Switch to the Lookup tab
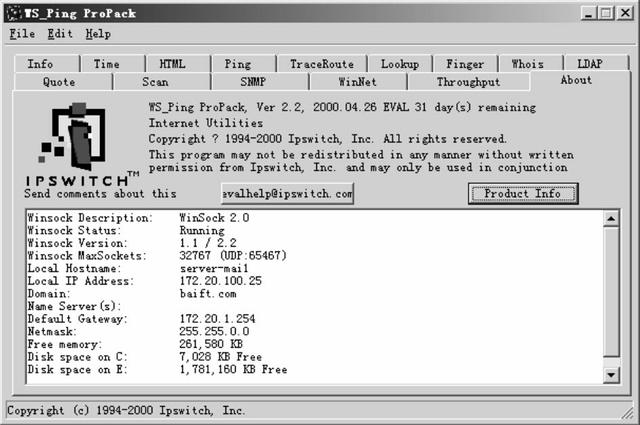The height and width of the screenshot is (425, 640). coord(400,64)
